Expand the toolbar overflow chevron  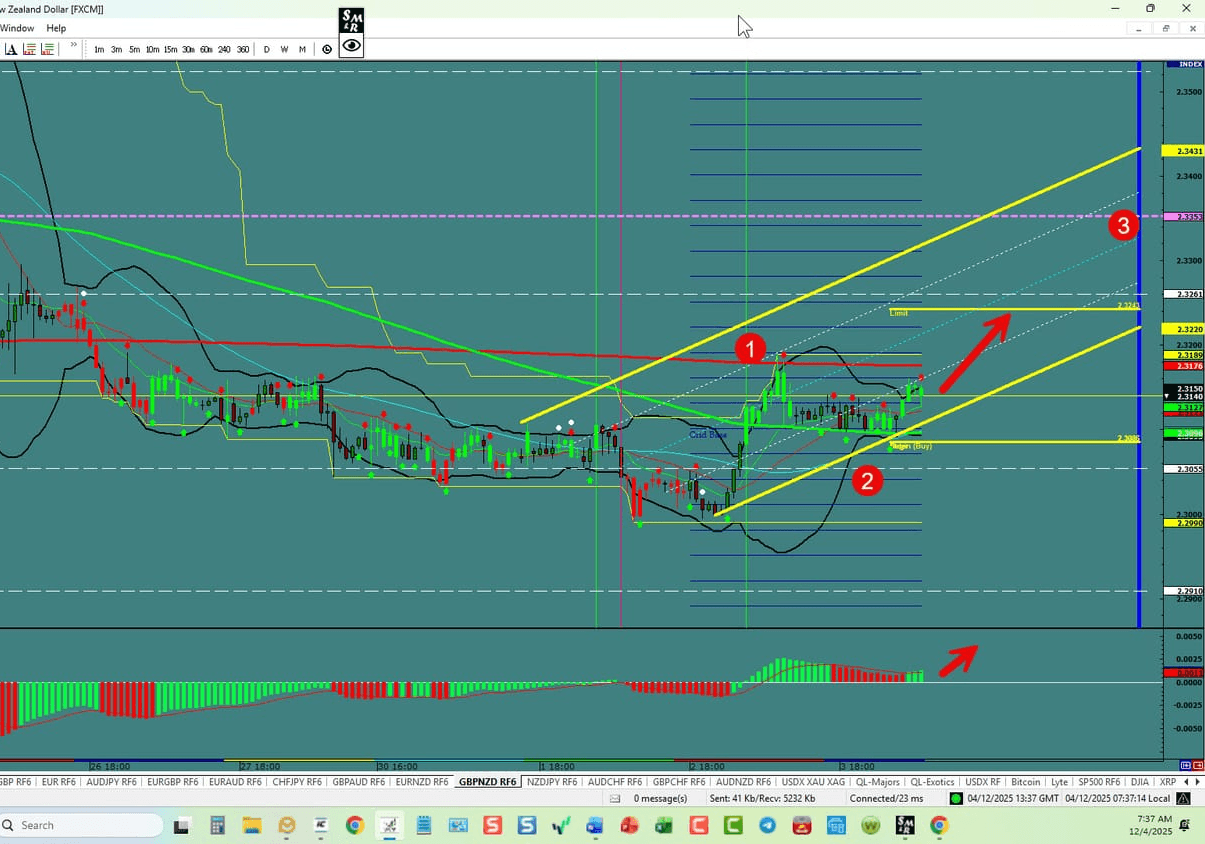tap(72, 45)
